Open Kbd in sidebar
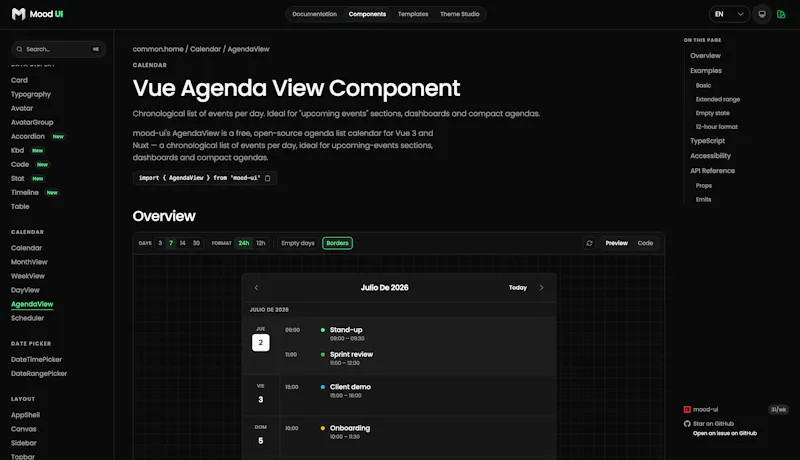Screen dimensions: 800x460 17,150
